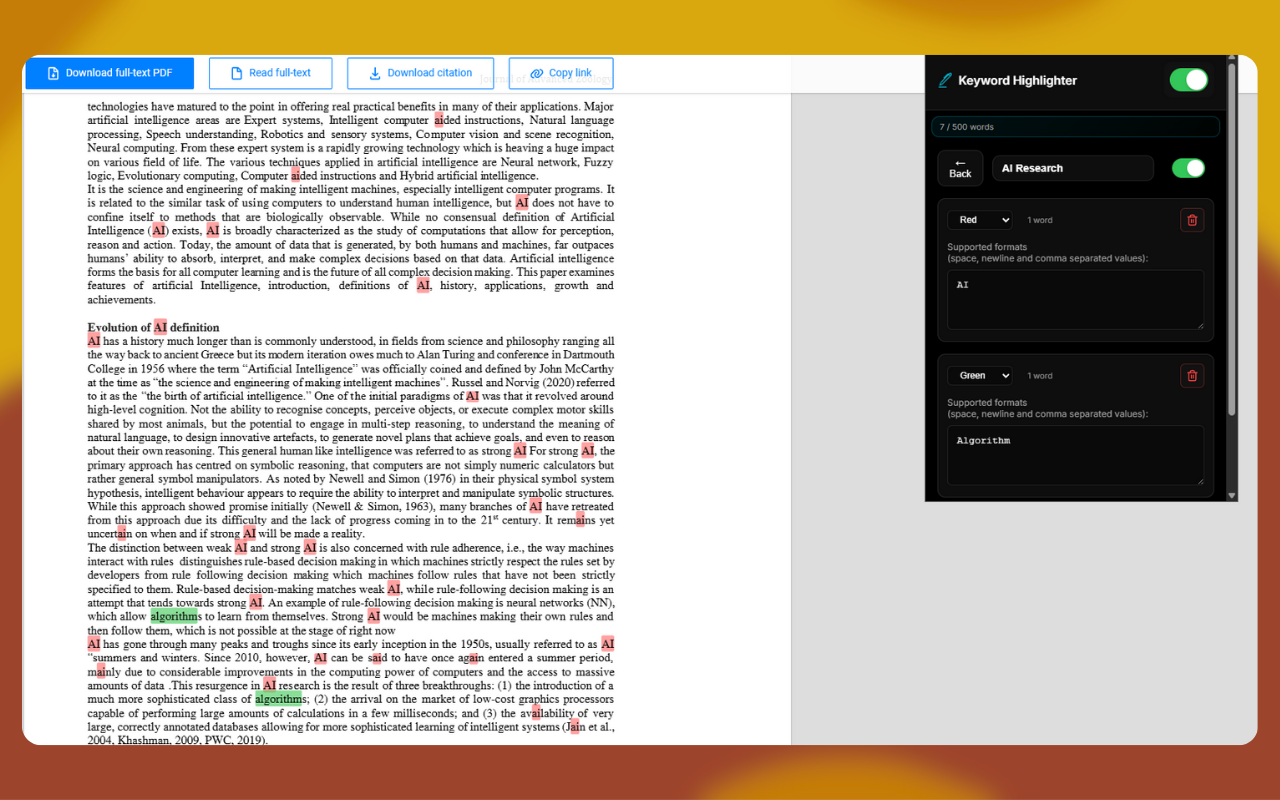The image size is (1280, 800).
Task: Click the download arrow icon in Download citation
Action: tap(375, 73)
